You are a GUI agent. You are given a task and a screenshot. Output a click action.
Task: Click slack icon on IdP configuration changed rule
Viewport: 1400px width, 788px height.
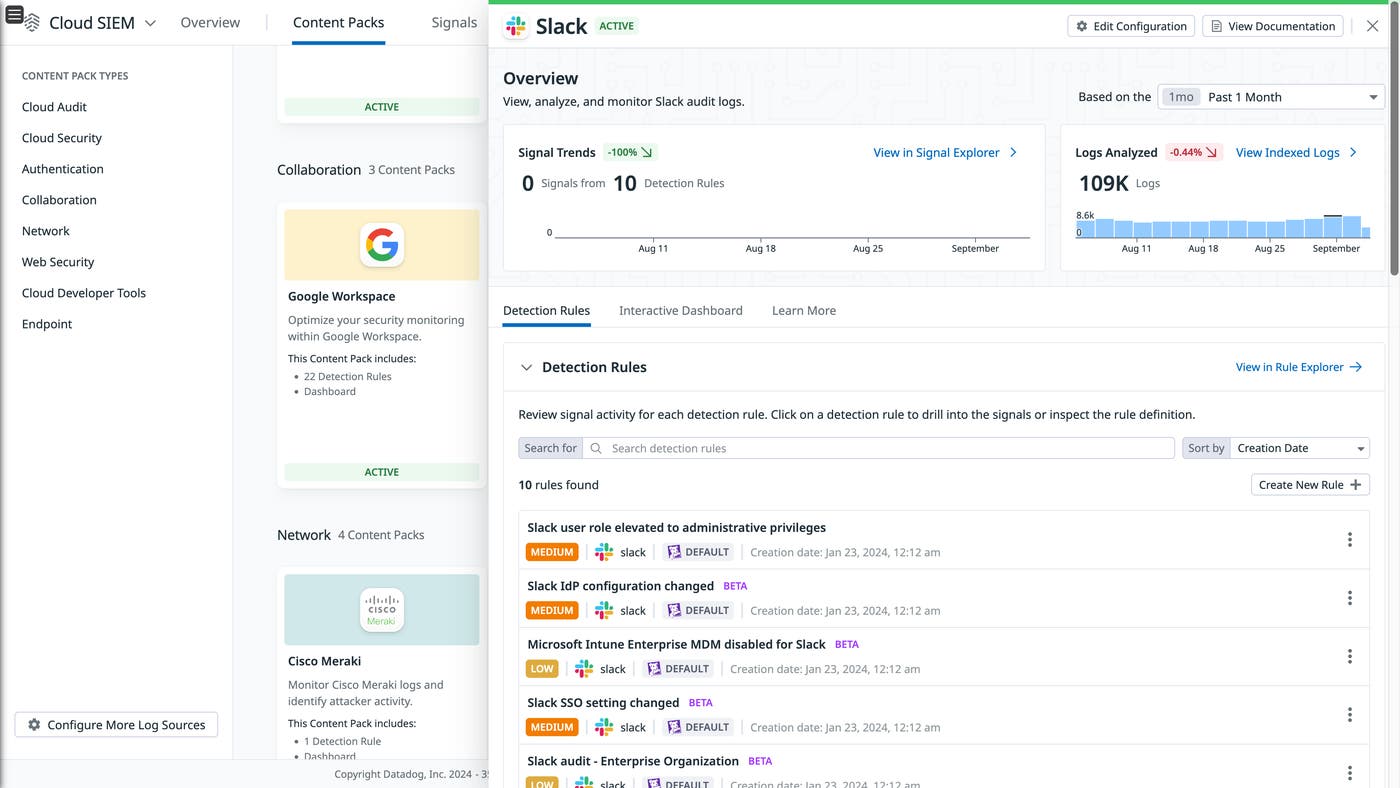(604, 610)
